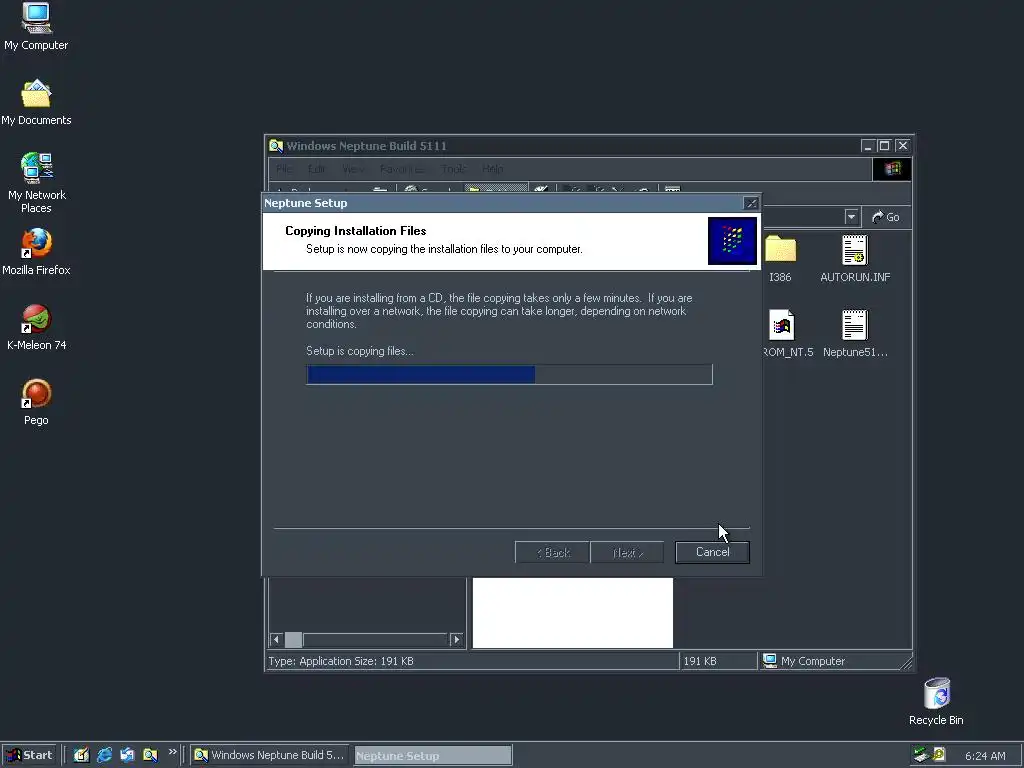The height and width of the screenshot is (768, 1024).
Task: Click the horizontal scrollbar right arrow
Action: coord(456,639)
